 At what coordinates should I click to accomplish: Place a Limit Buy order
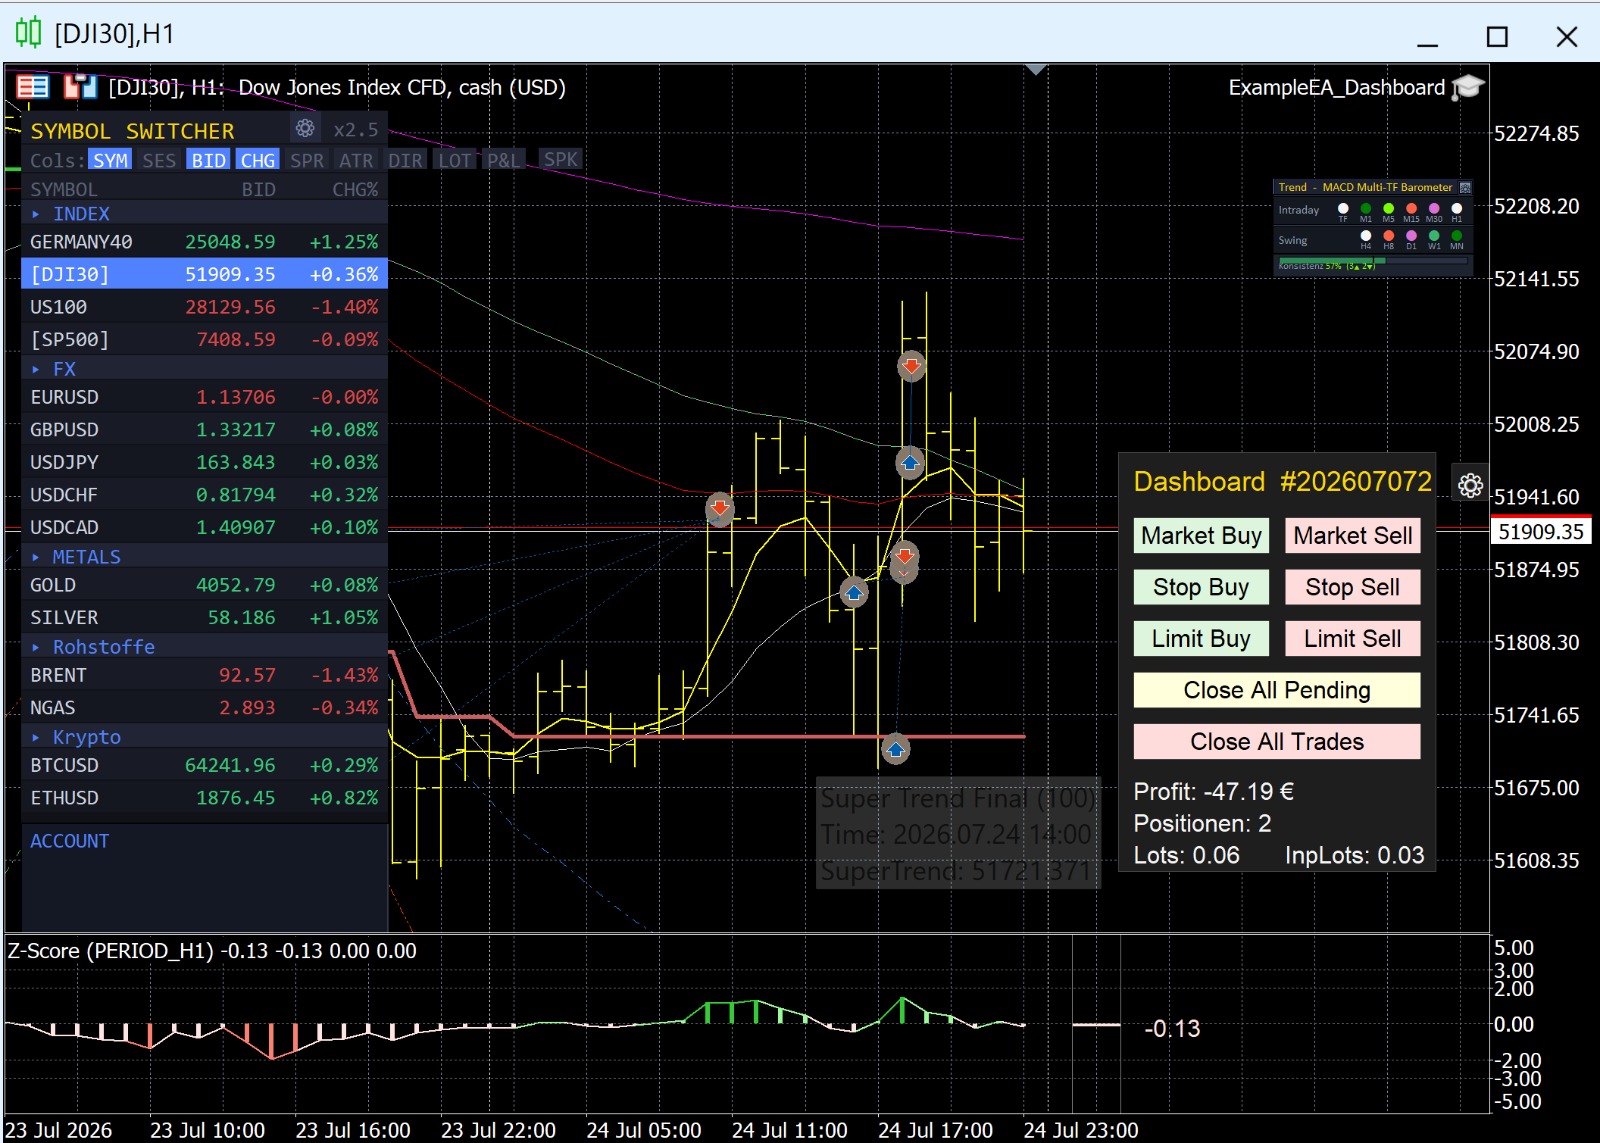pyautogui.click(x=1201, y=638)
